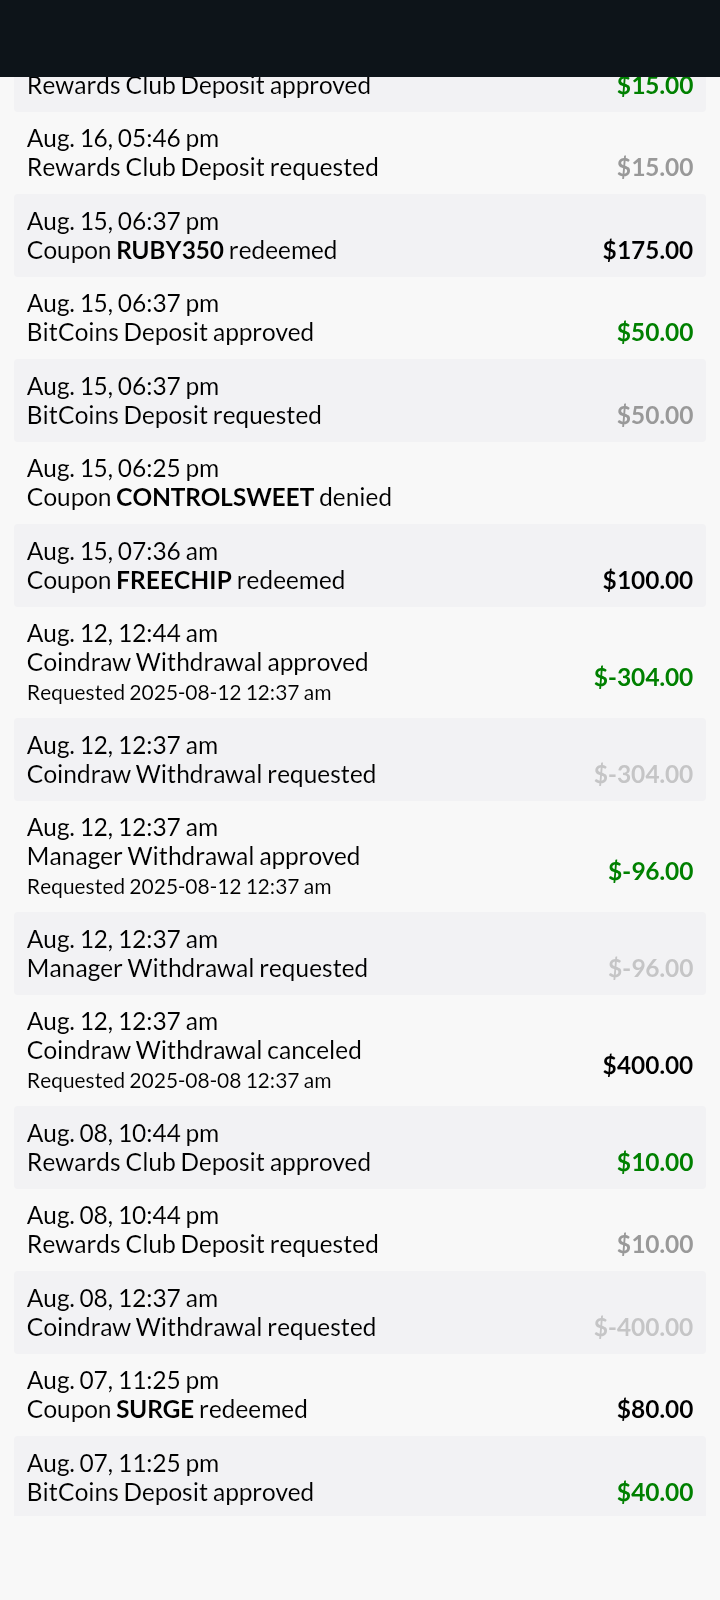The height and width of the screenshot is (1600, 720).
Task: View the denied CONTROLSWEET coupon entry
Action: [x=360, y=483]
